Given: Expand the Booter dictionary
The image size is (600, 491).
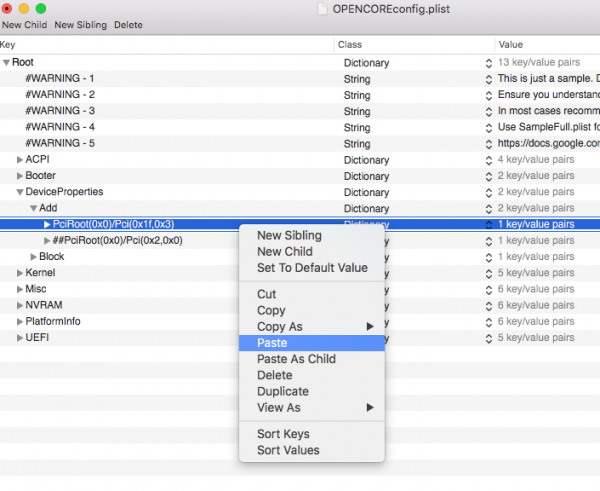Looking at the screenshot, I should (20, 176).
